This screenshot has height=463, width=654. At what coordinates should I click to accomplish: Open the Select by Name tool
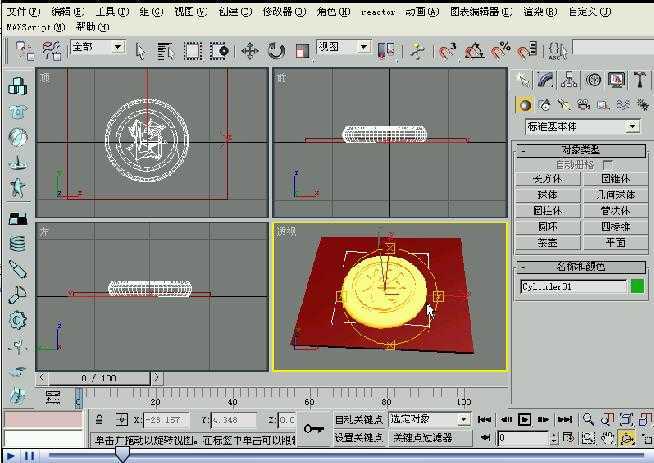coord(166,51)
